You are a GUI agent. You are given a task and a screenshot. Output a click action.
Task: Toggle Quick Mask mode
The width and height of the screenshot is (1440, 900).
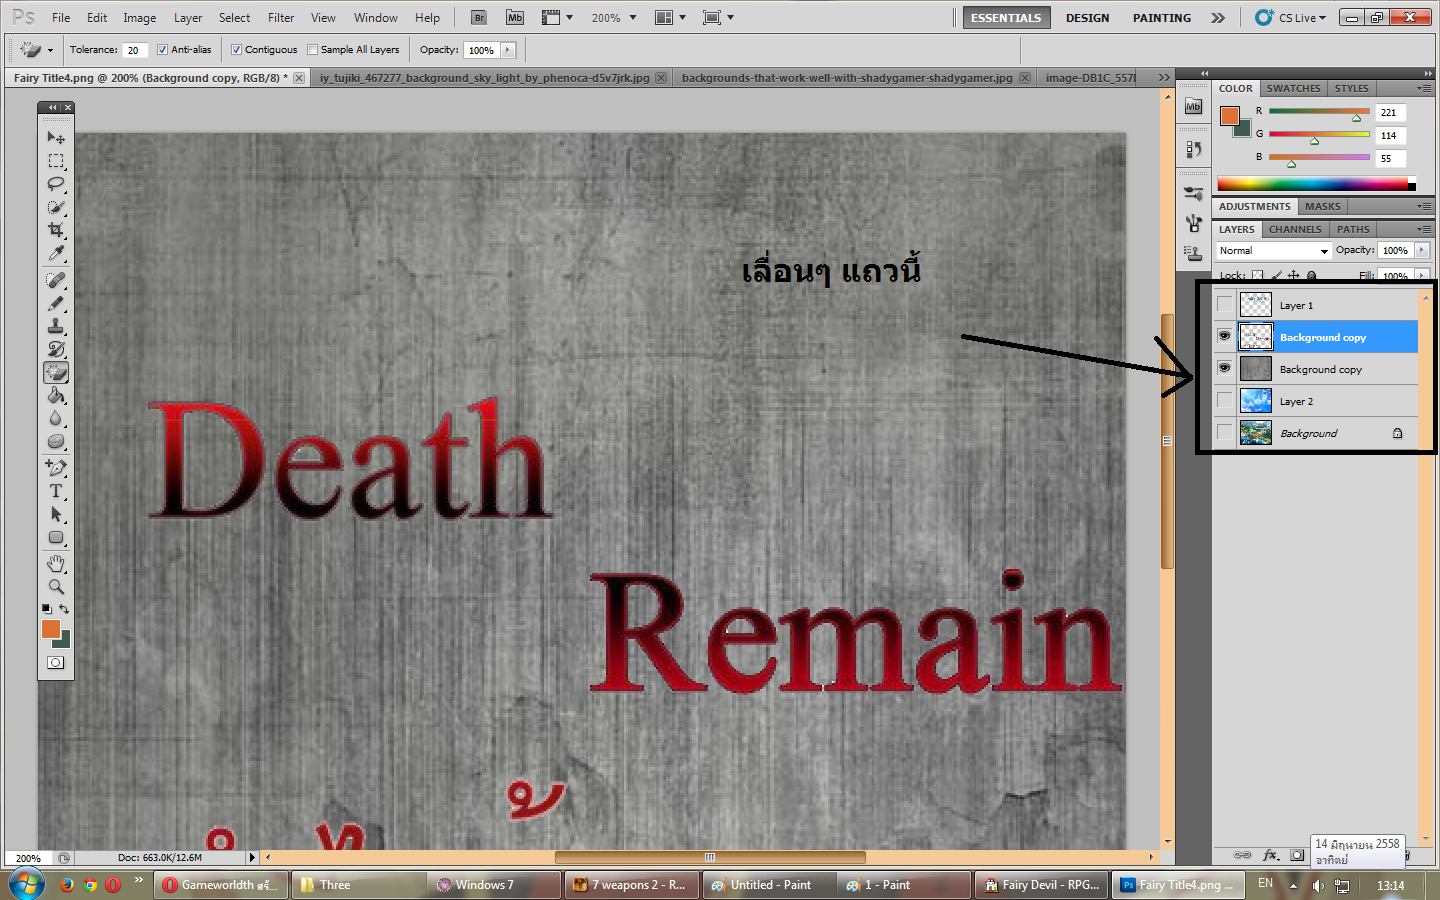coord(56,662)
